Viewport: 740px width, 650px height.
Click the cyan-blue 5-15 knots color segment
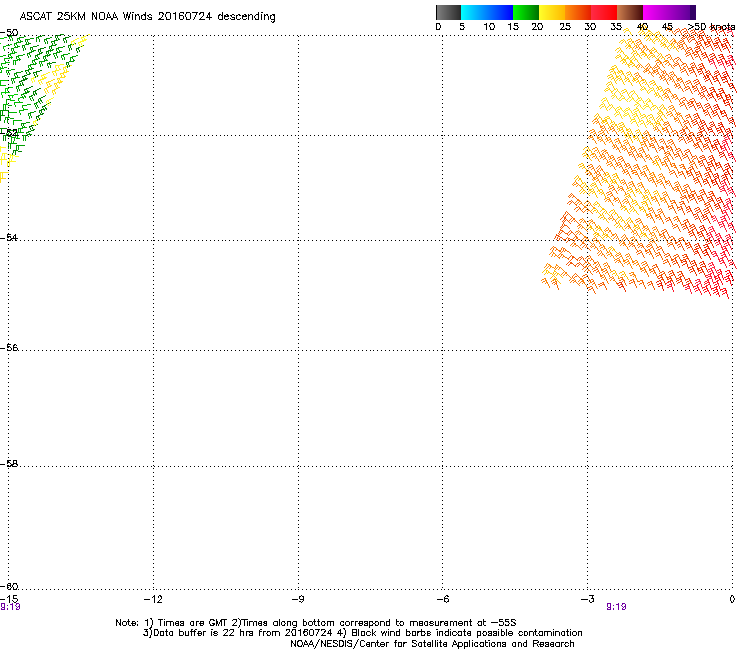coord(487,12)
